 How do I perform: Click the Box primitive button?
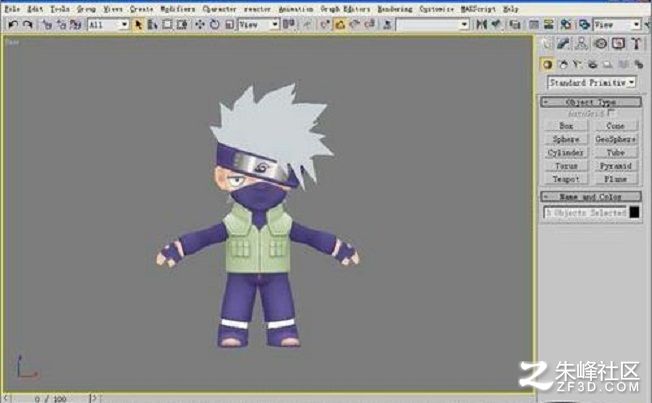566,126
